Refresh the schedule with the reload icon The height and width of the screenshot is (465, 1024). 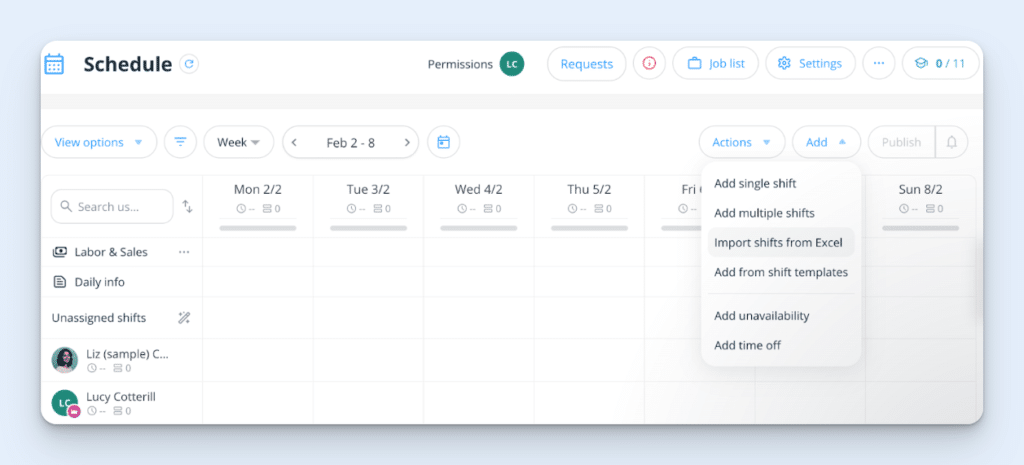[189, 64]
